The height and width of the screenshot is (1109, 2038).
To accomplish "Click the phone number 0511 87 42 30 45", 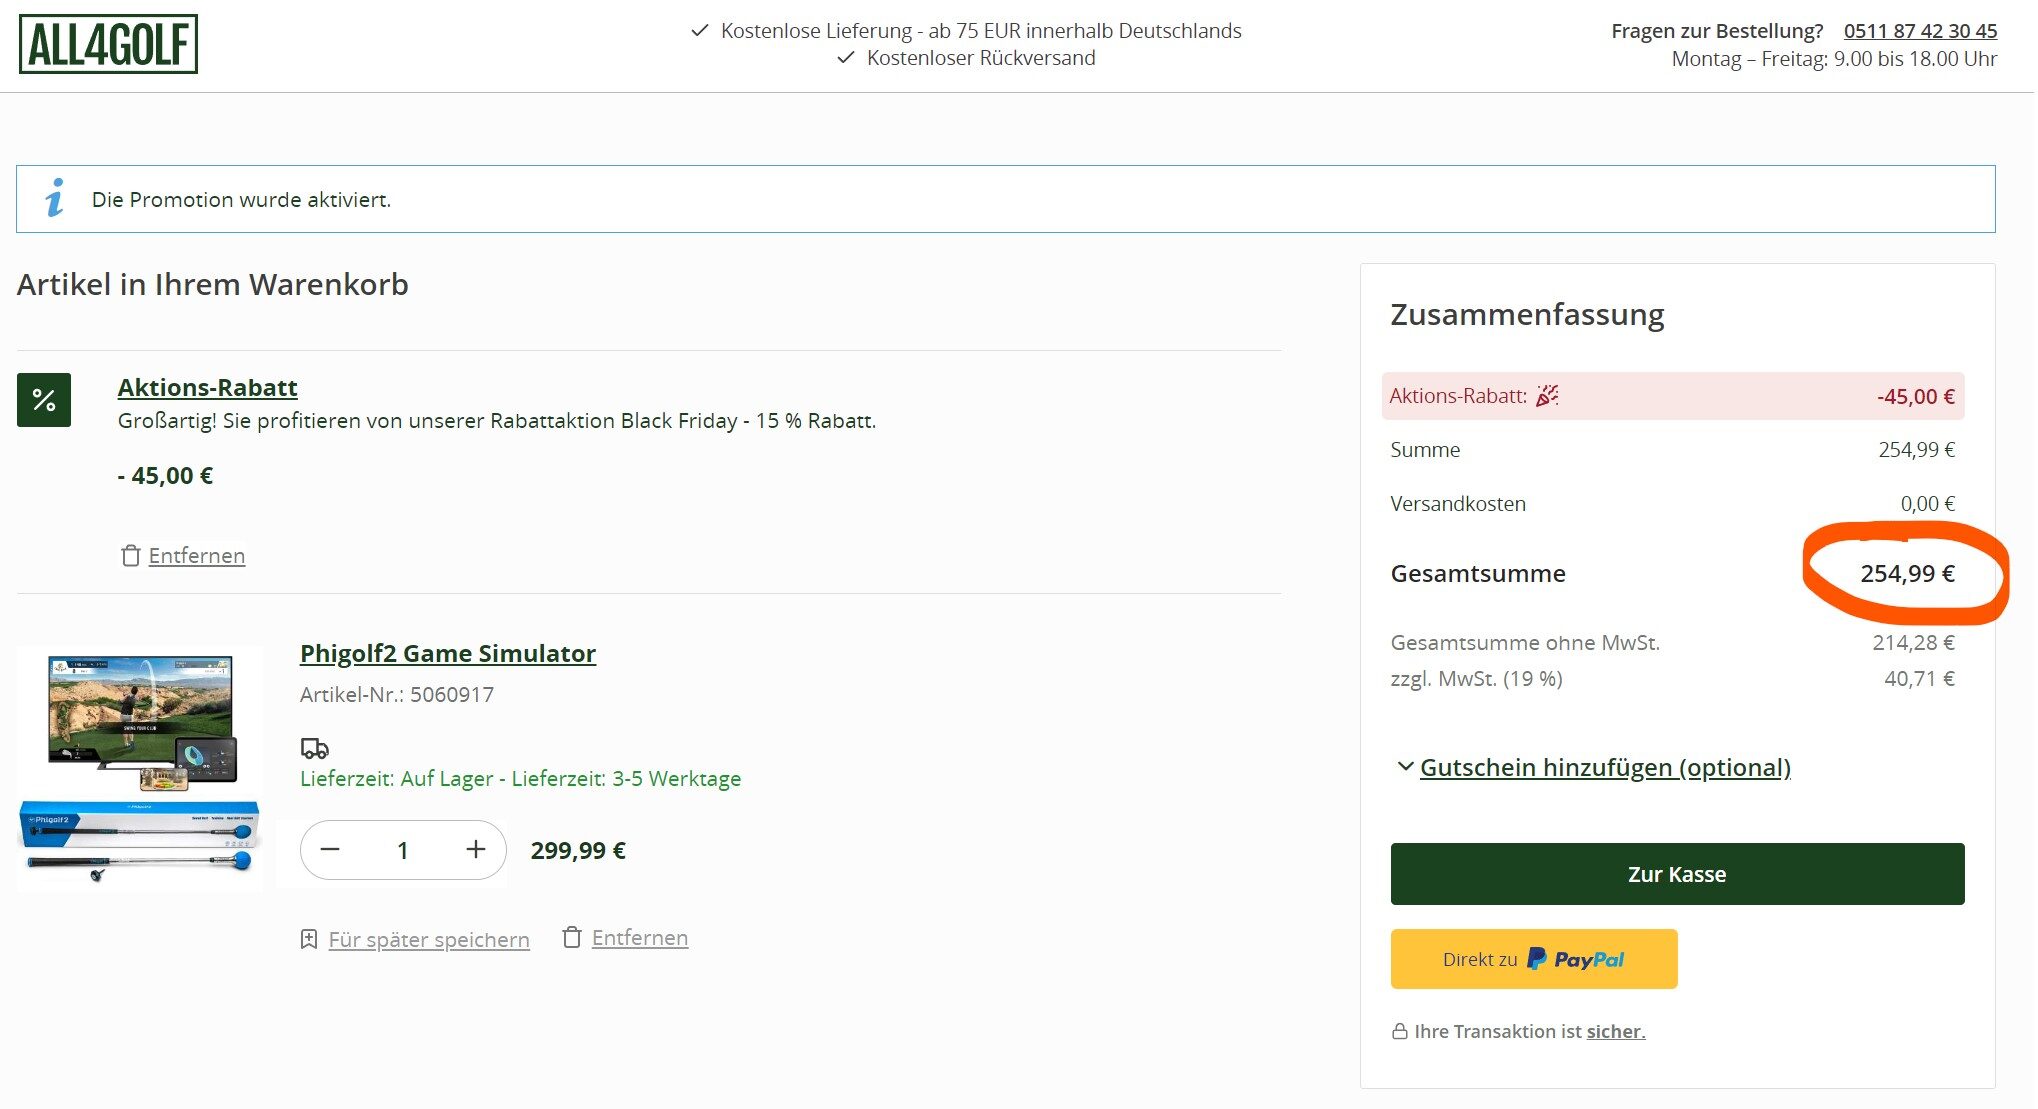I will pos(1920,31).
